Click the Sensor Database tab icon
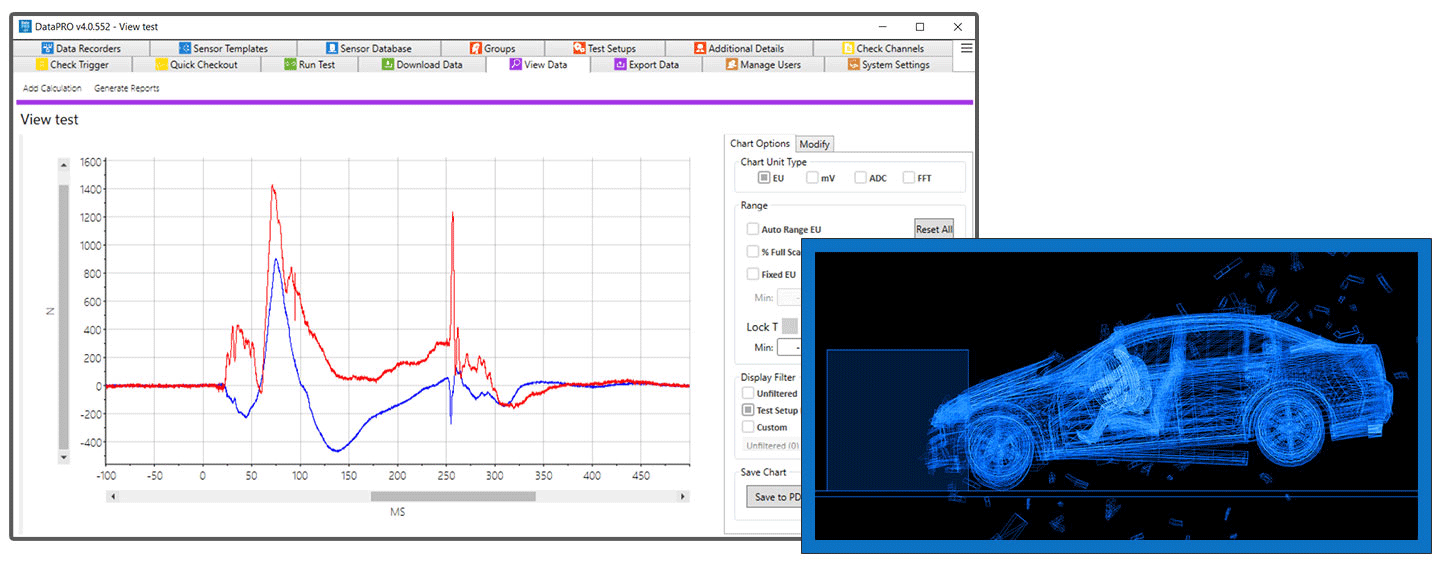This screenshot has height=563, width=1446. (x=331, y=48)
